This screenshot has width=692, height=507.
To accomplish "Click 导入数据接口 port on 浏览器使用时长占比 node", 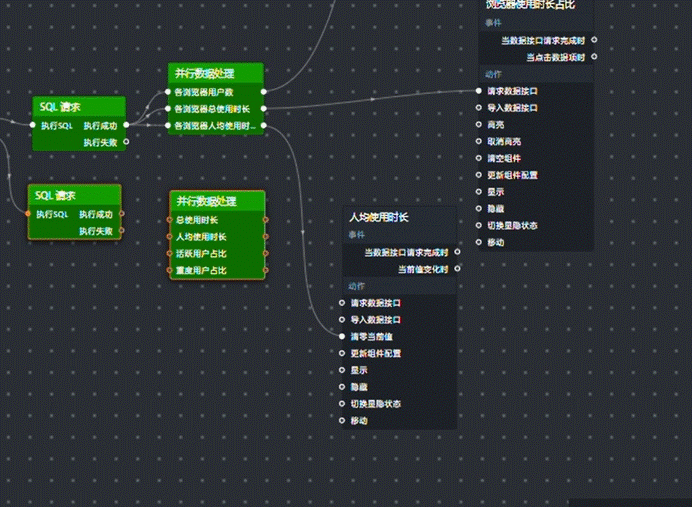I will click(x=478, y=107).
